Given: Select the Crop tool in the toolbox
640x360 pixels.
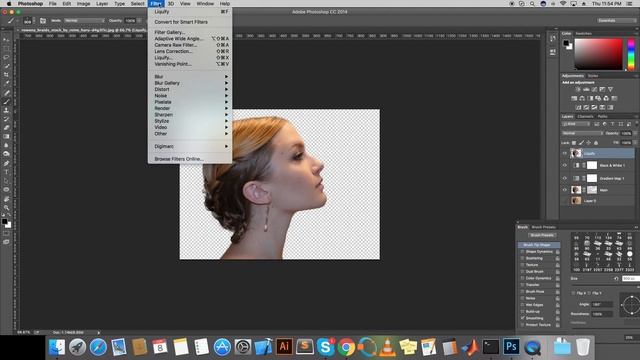Looking at the screenshot, I should tap(6, 75).
